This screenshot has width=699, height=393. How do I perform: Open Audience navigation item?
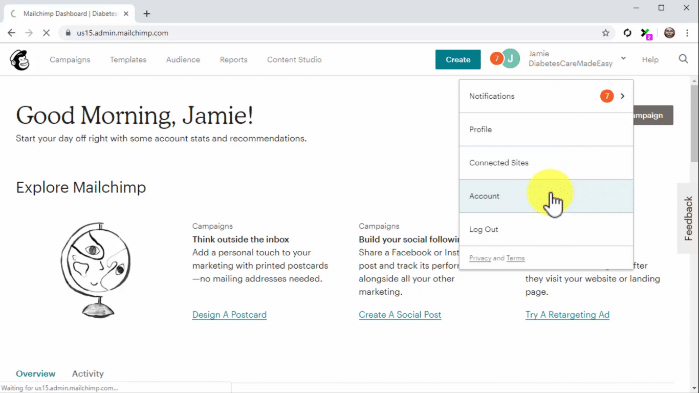183,60
